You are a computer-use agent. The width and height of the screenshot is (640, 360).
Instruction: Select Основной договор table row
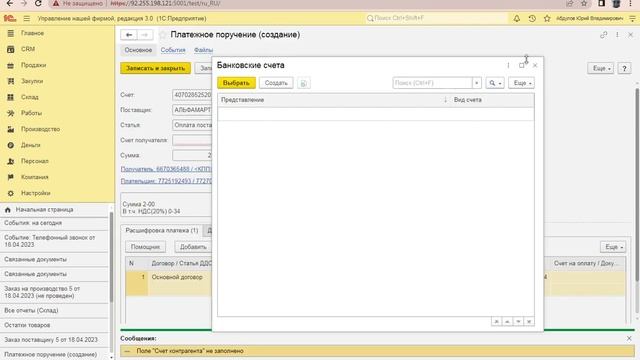[x=177, y=277]
